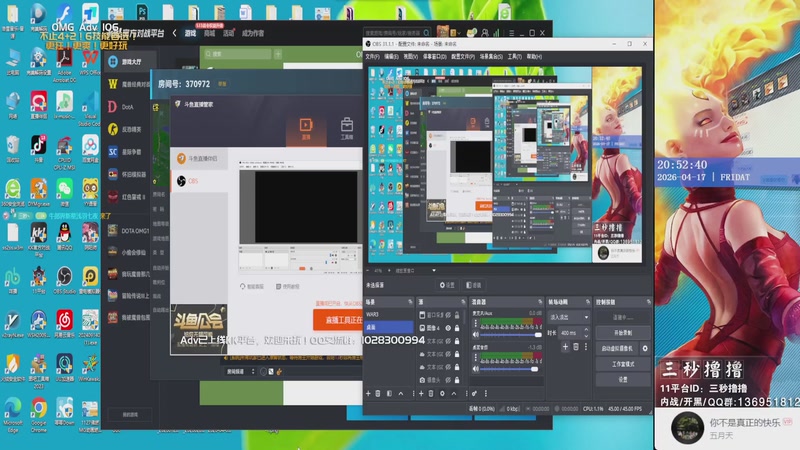Click 开始录制 start recording button
The image size is (800, 450).
623,333
